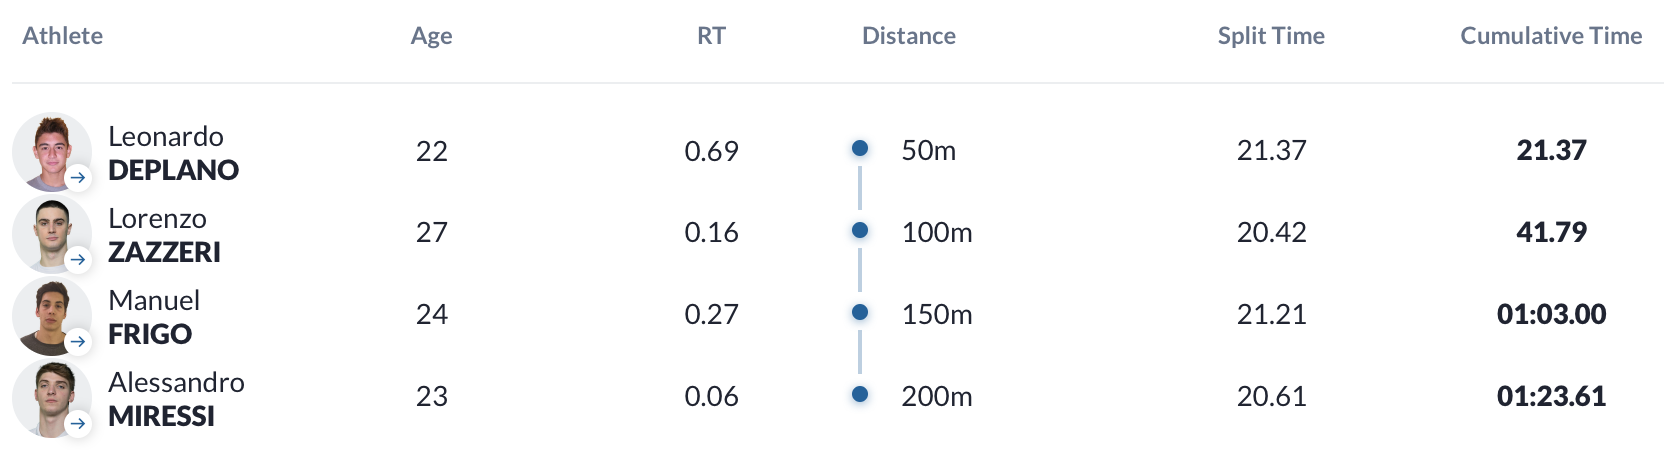The width and height of the screenshot is (1664, 450).
Task: Click the arrow icon on Alessandro Miressi's photo
Action: (78, 424)
